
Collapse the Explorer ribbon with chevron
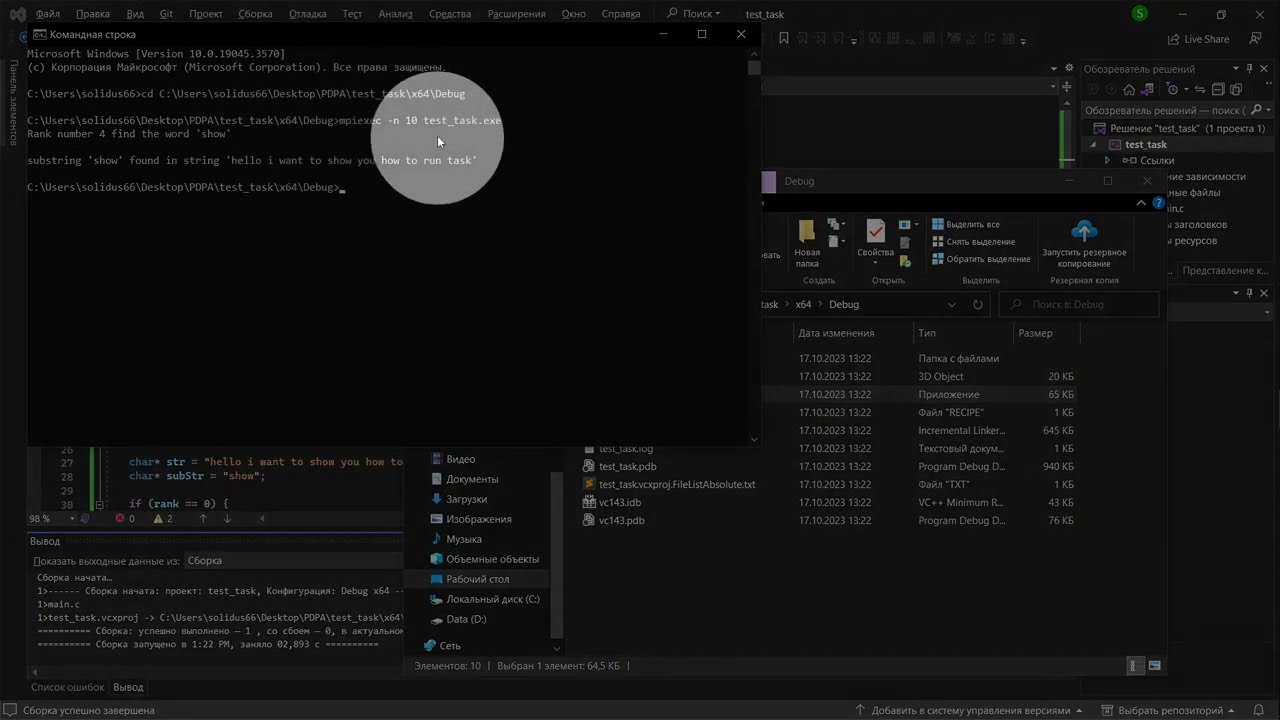click(x=1142, y=203)
